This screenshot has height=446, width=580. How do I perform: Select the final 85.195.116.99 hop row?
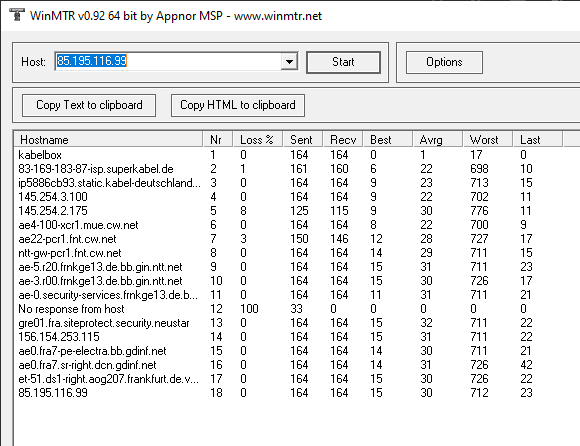290,393
